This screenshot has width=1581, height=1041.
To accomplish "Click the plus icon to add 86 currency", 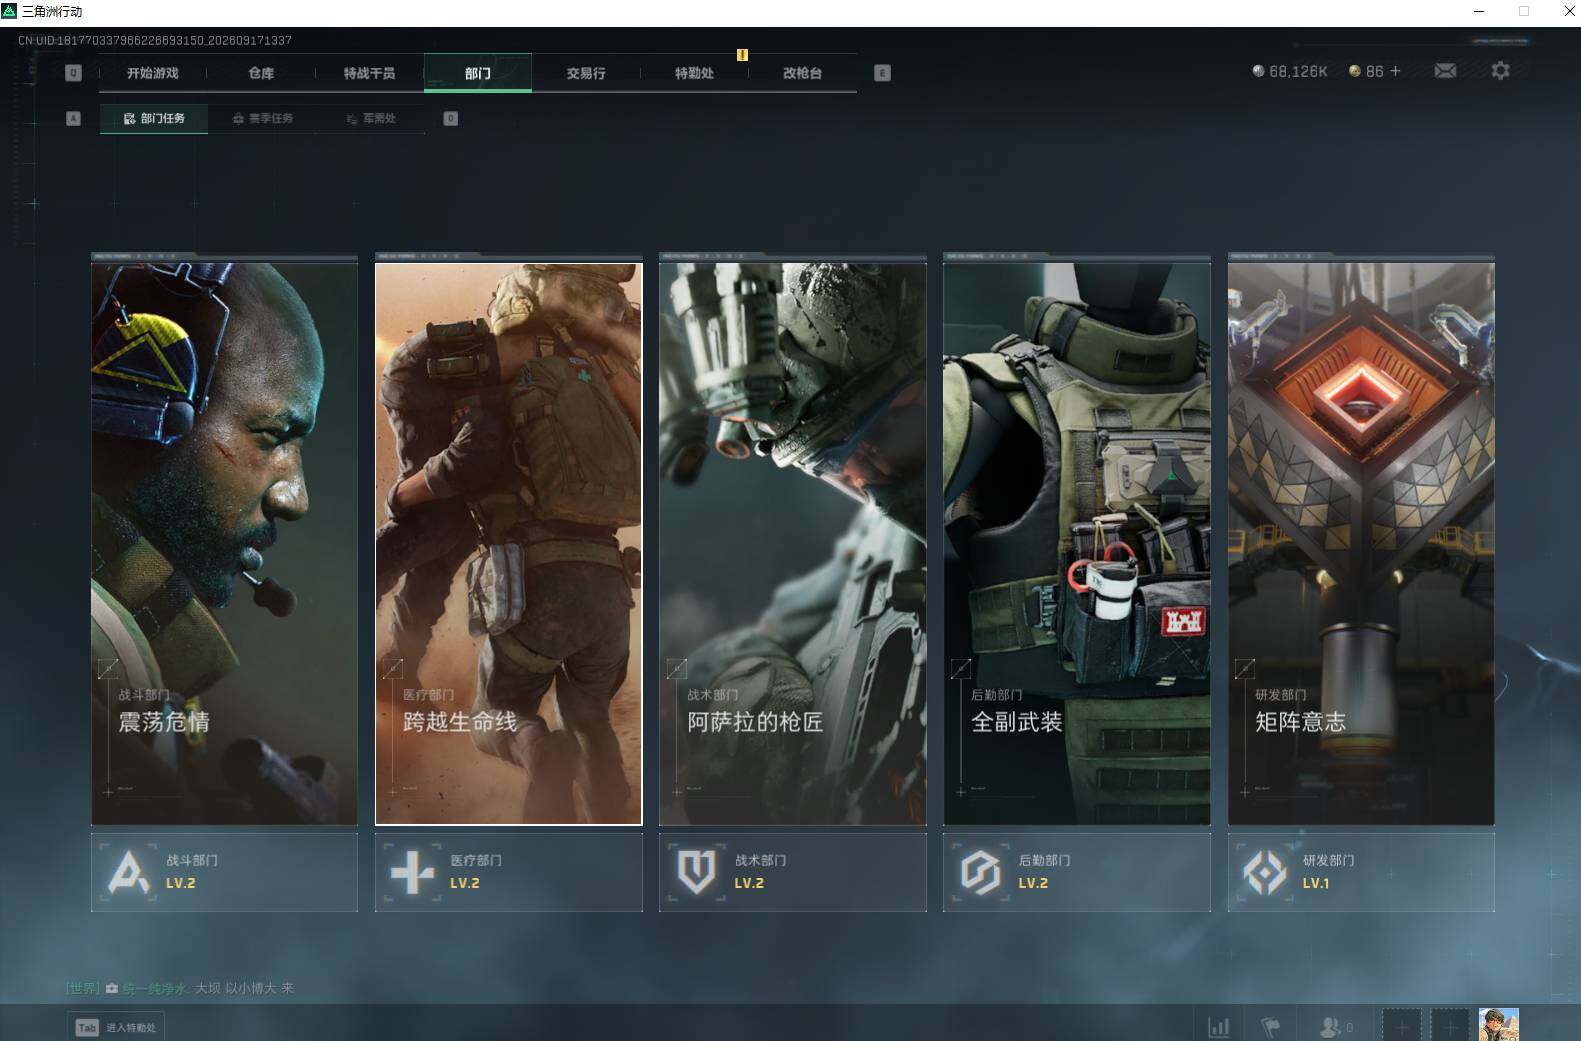I will coord(1395,71).
